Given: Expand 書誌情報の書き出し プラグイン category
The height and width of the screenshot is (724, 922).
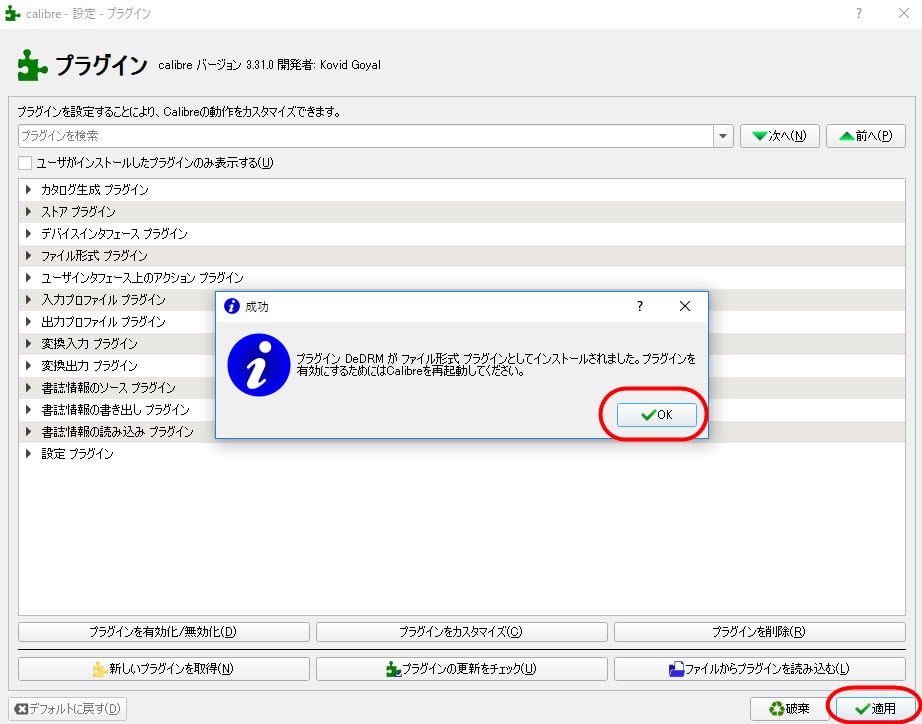Looking at the screenshot, I should (28, 409).
